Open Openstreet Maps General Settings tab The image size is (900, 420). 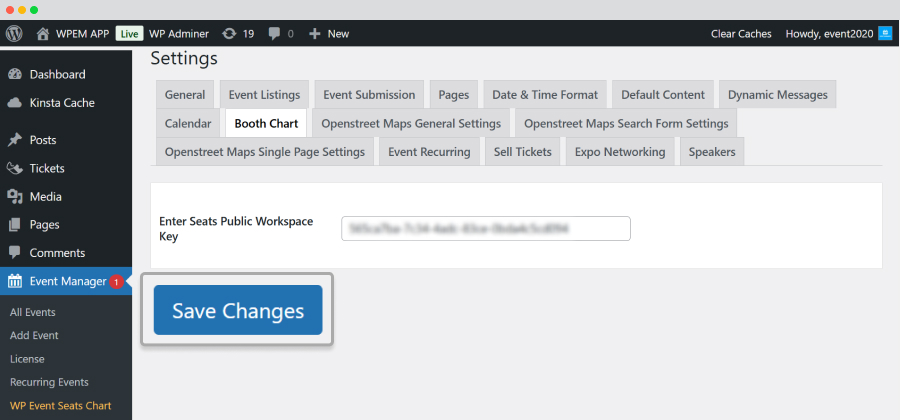tap(411, 123)
